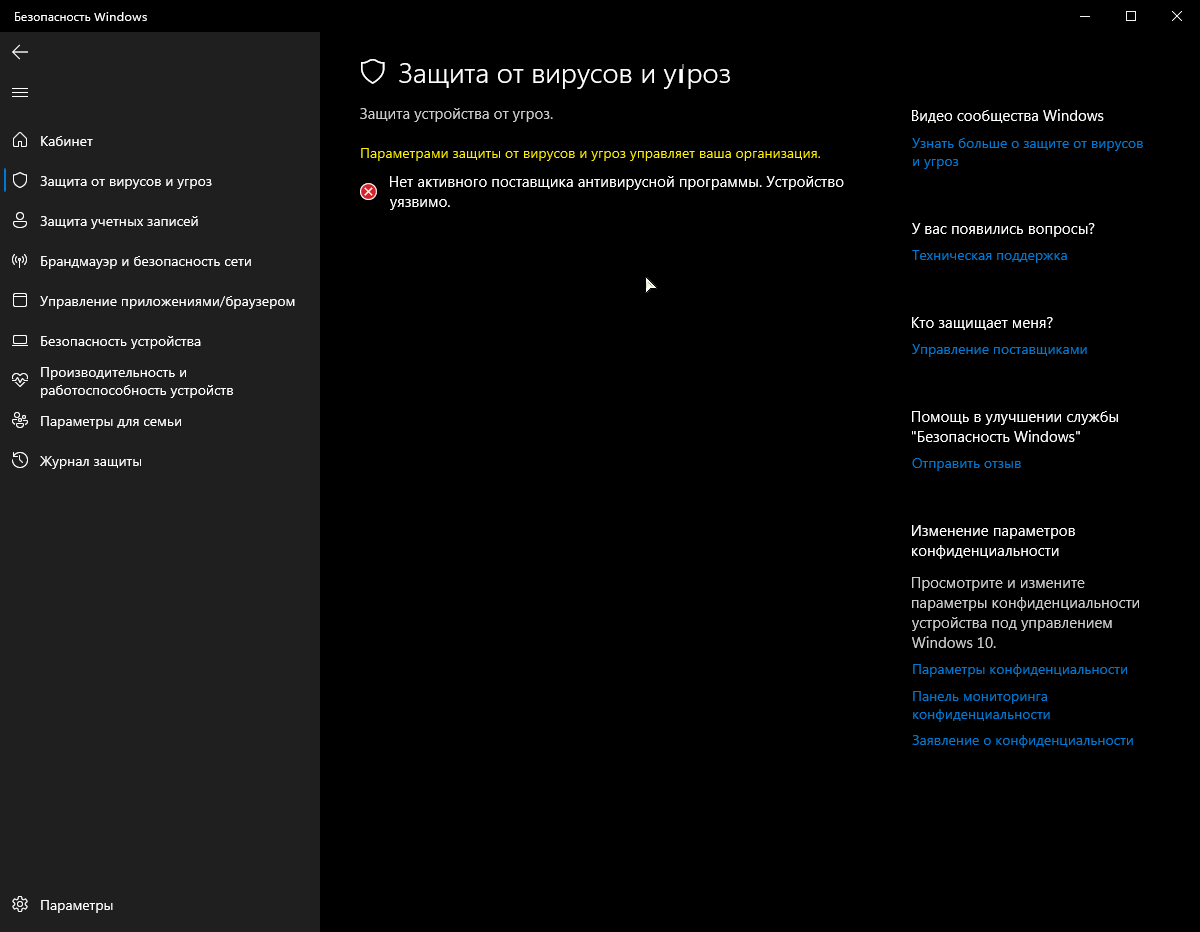Screen dimensions: 1200x932
Task: Open Защита учетных записей
Action: (160, 221)
